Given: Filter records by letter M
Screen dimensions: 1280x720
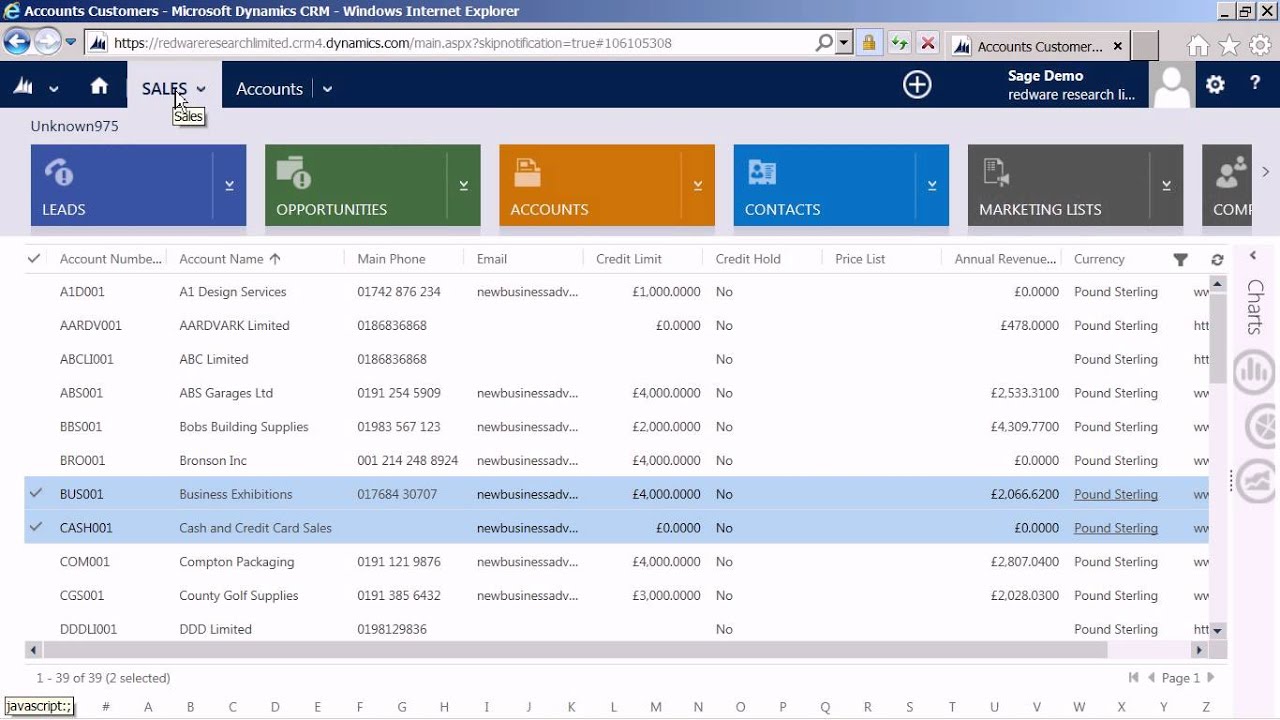Looking at the screenshot, I should 656,706.
